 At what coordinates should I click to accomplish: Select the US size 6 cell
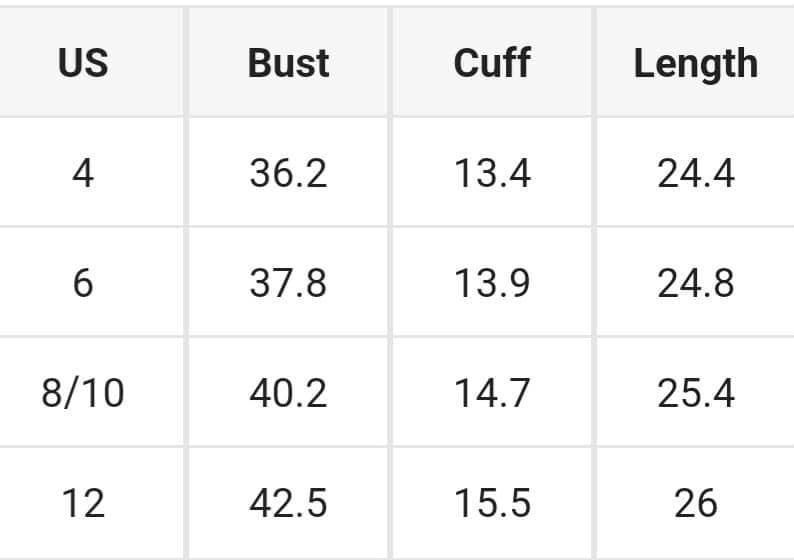pyautogui.click(x=83, y=283)
